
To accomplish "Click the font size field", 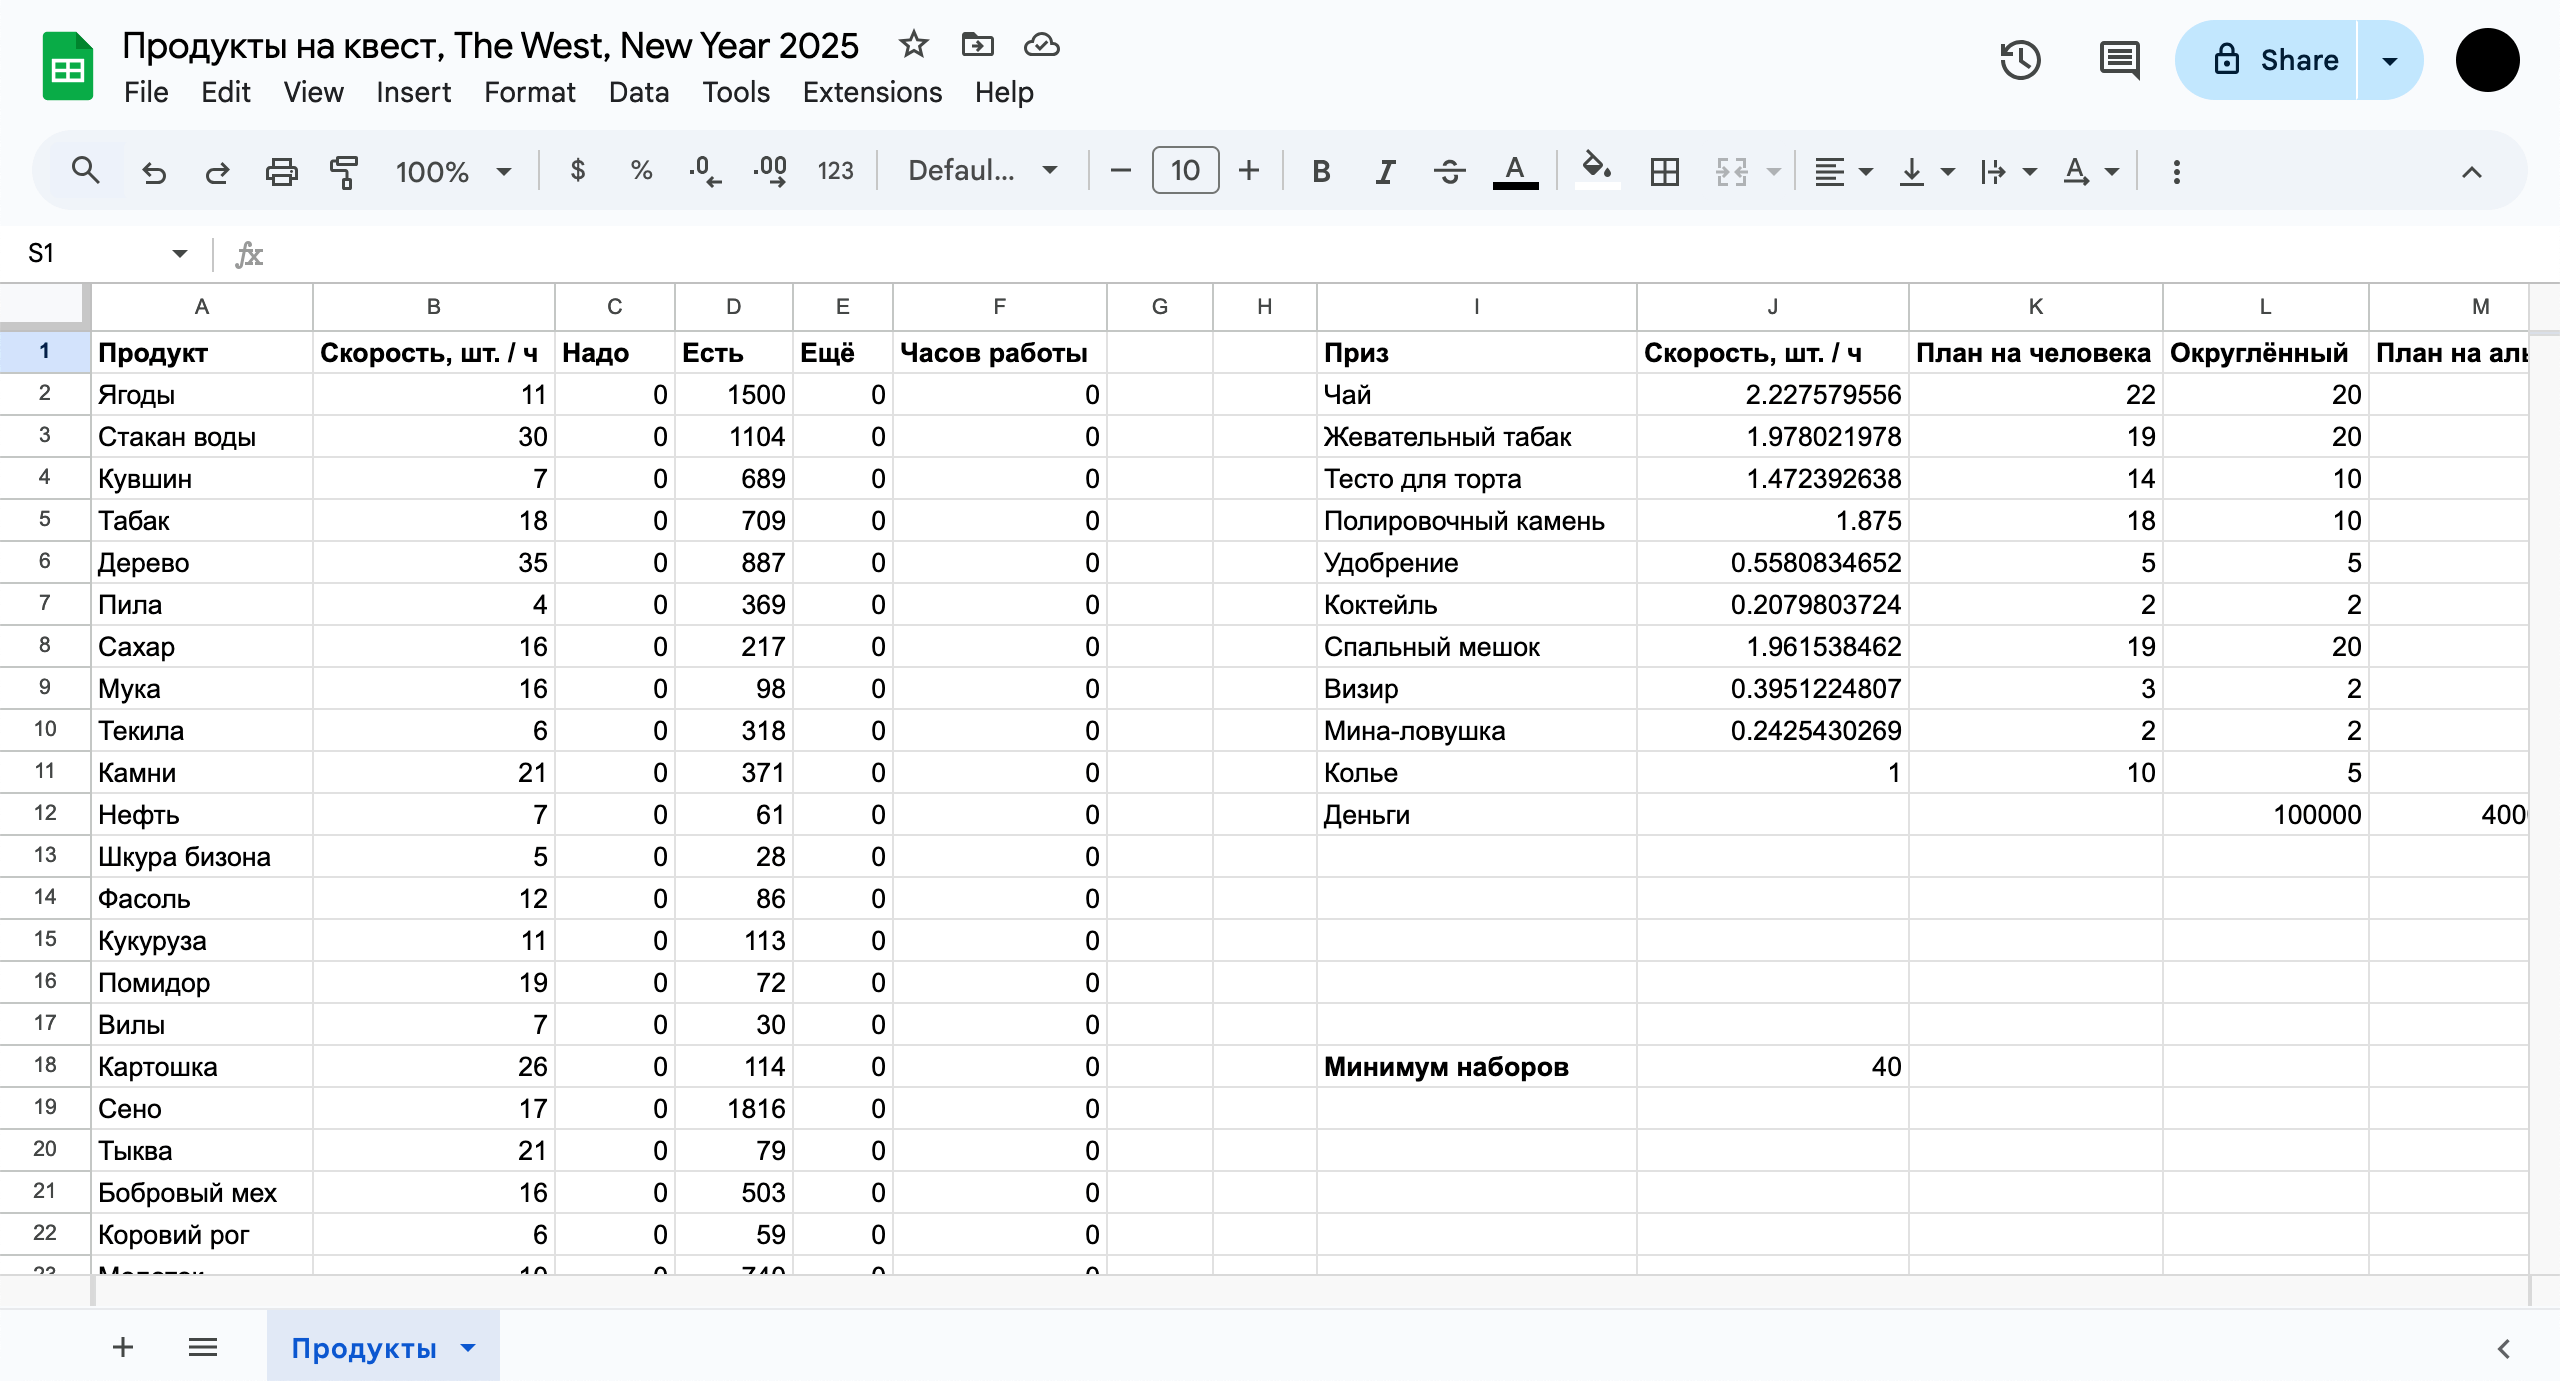I will [x=1185, y=170].
